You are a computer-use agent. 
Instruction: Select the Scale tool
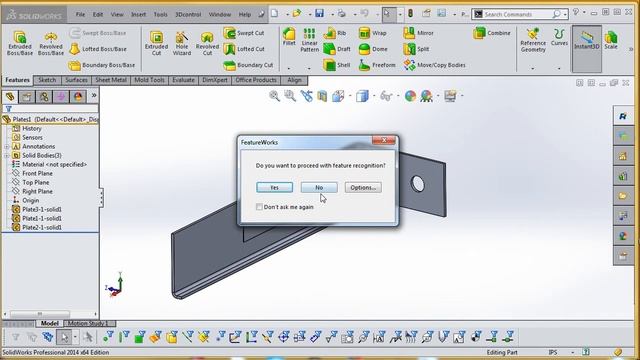(611, 40)
